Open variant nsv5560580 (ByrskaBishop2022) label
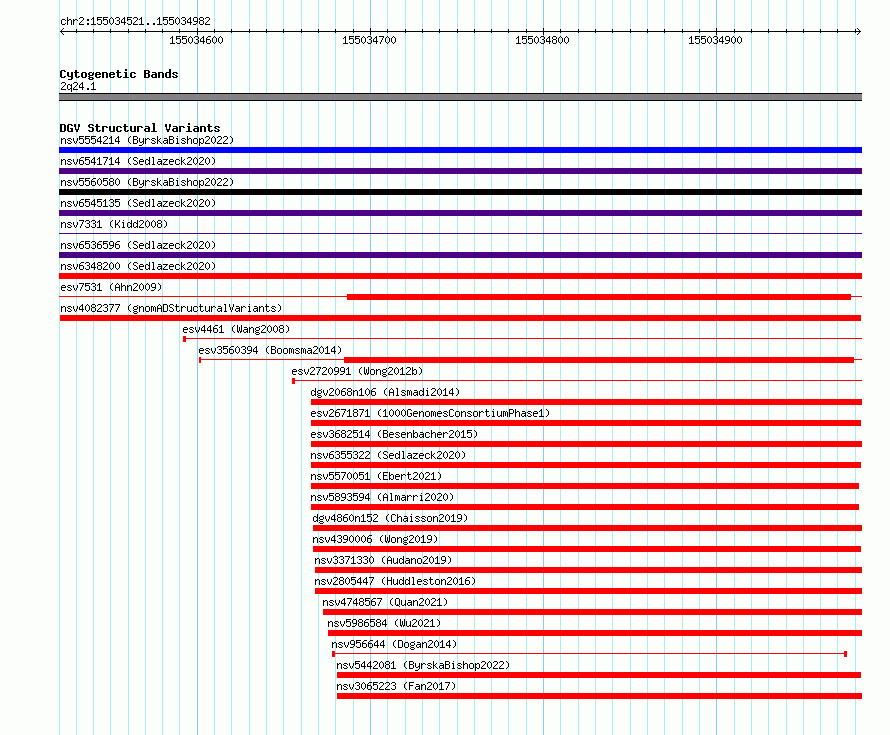 (147, 182)
